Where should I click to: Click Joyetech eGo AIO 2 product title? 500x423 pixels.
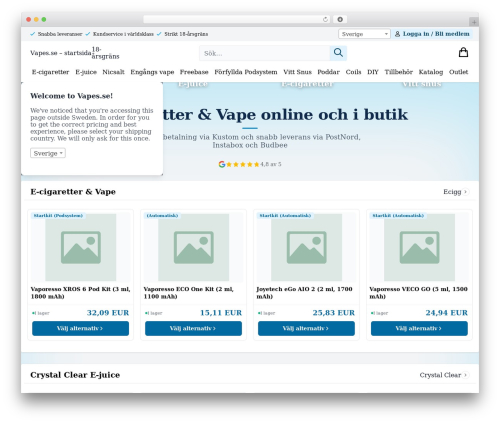click(x=304, y=293)
